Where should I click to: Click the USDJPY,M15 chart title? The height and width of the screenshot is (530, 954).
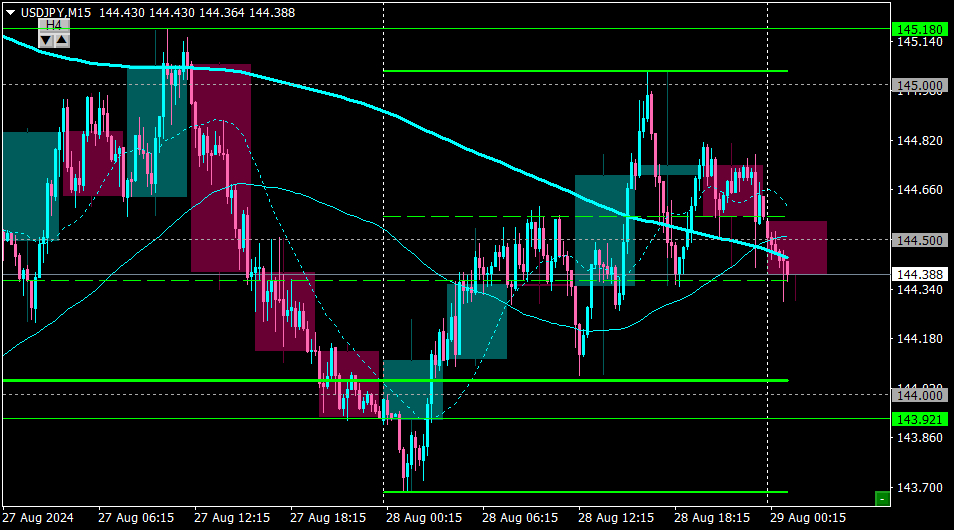click(56, 12)
